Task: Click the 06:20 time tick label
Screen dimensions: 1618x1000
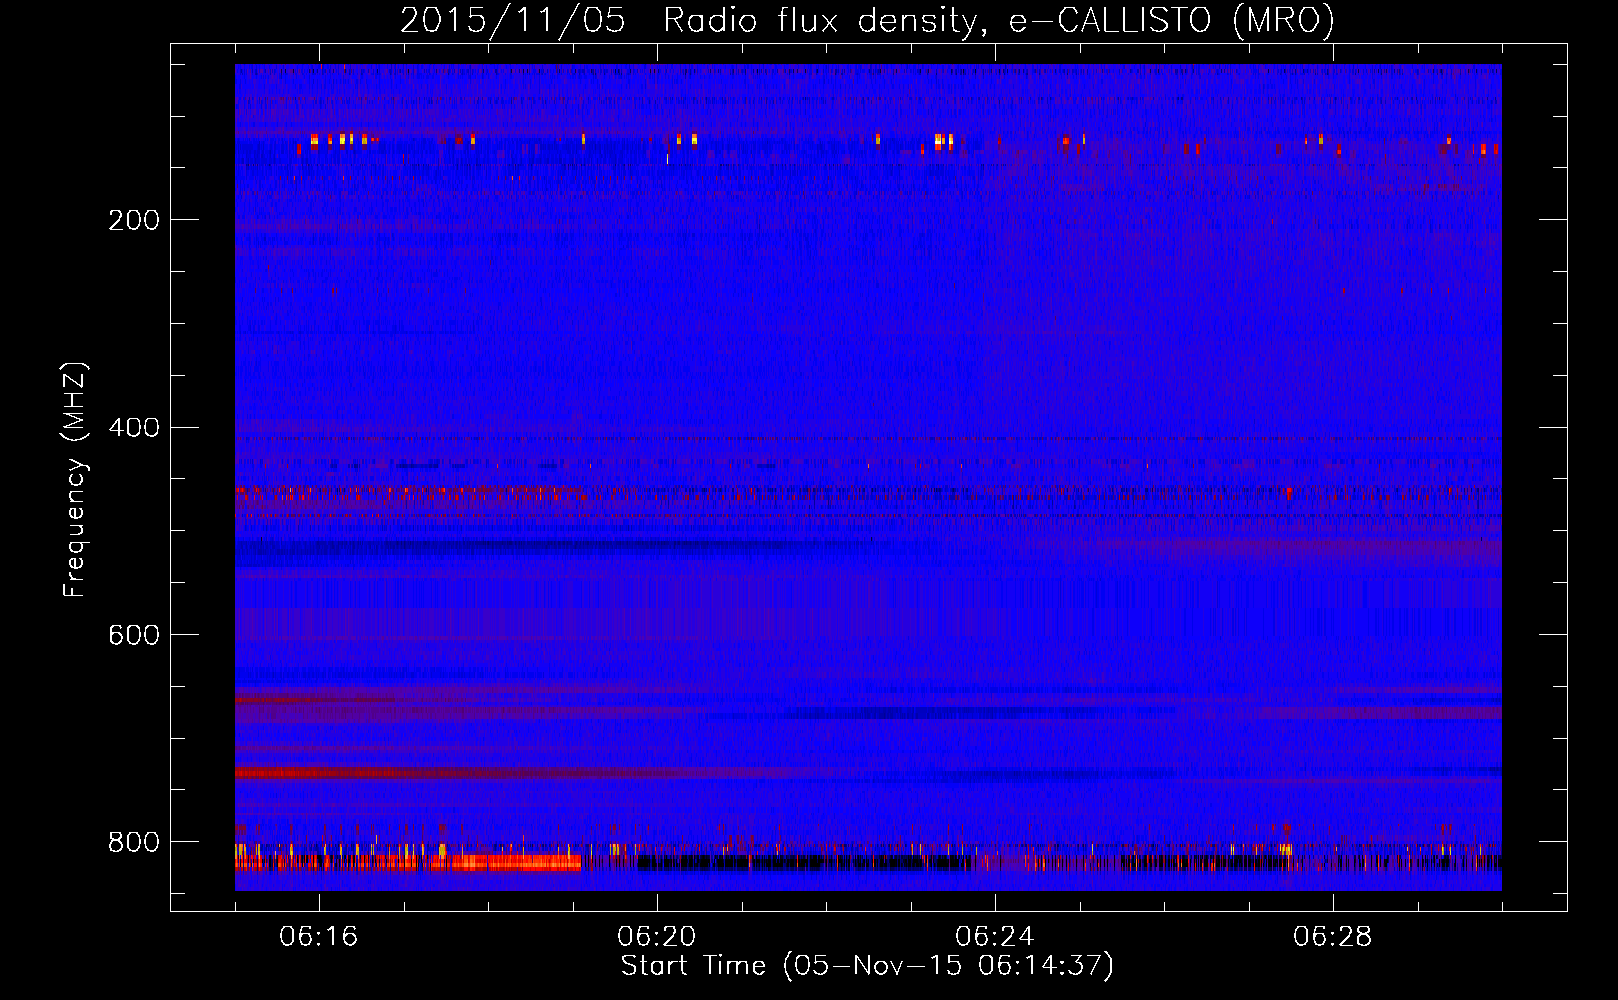Action: click(657, 937)
